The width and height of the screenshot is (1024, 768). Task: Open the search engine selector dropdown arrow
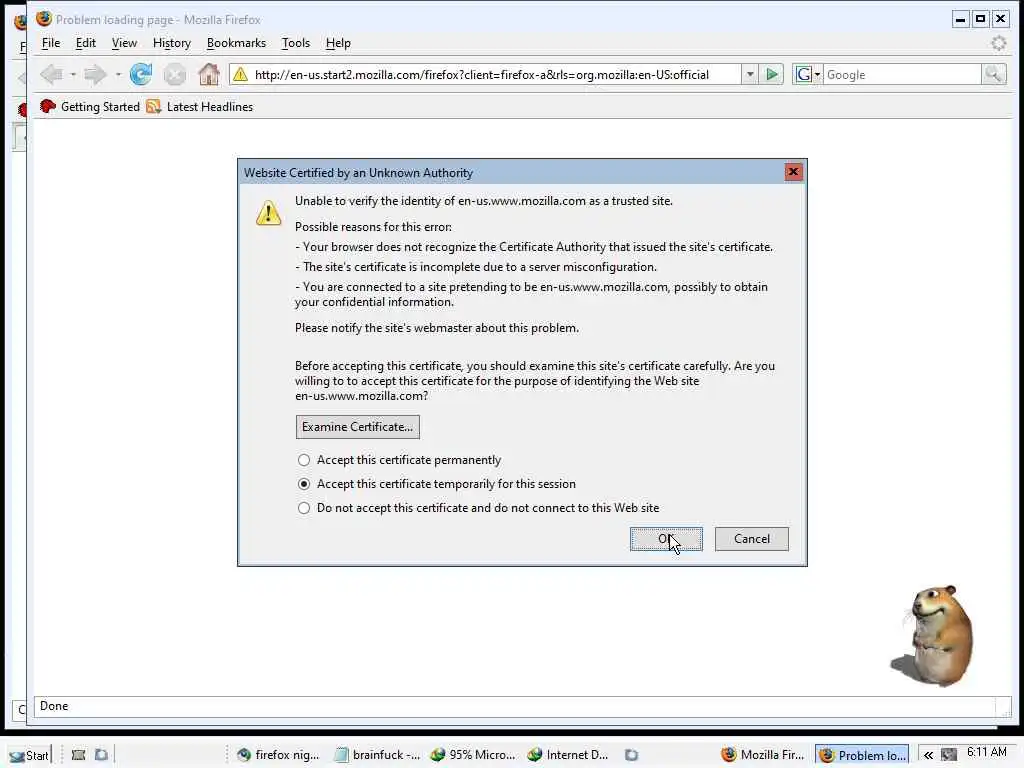pos(817,74)
